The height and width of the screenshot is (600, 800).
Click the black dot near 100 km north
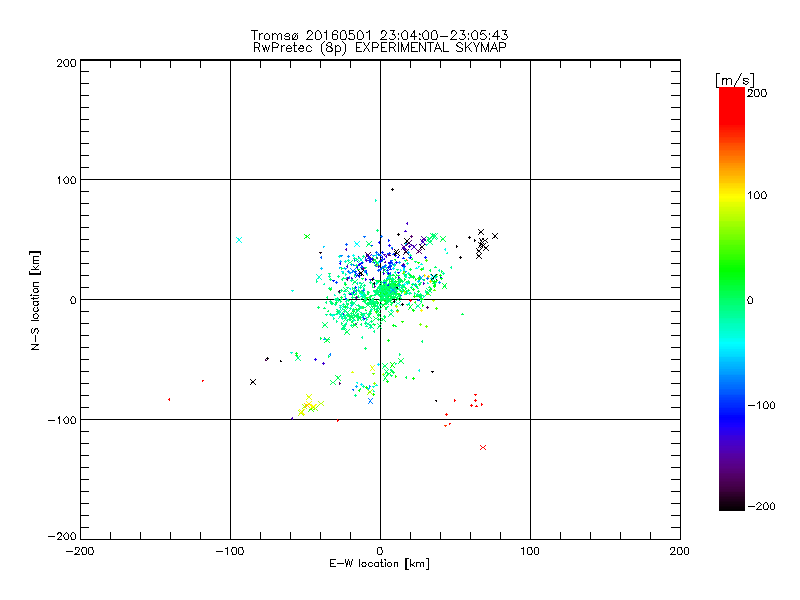pyautogui.click(x=392, y=190)
